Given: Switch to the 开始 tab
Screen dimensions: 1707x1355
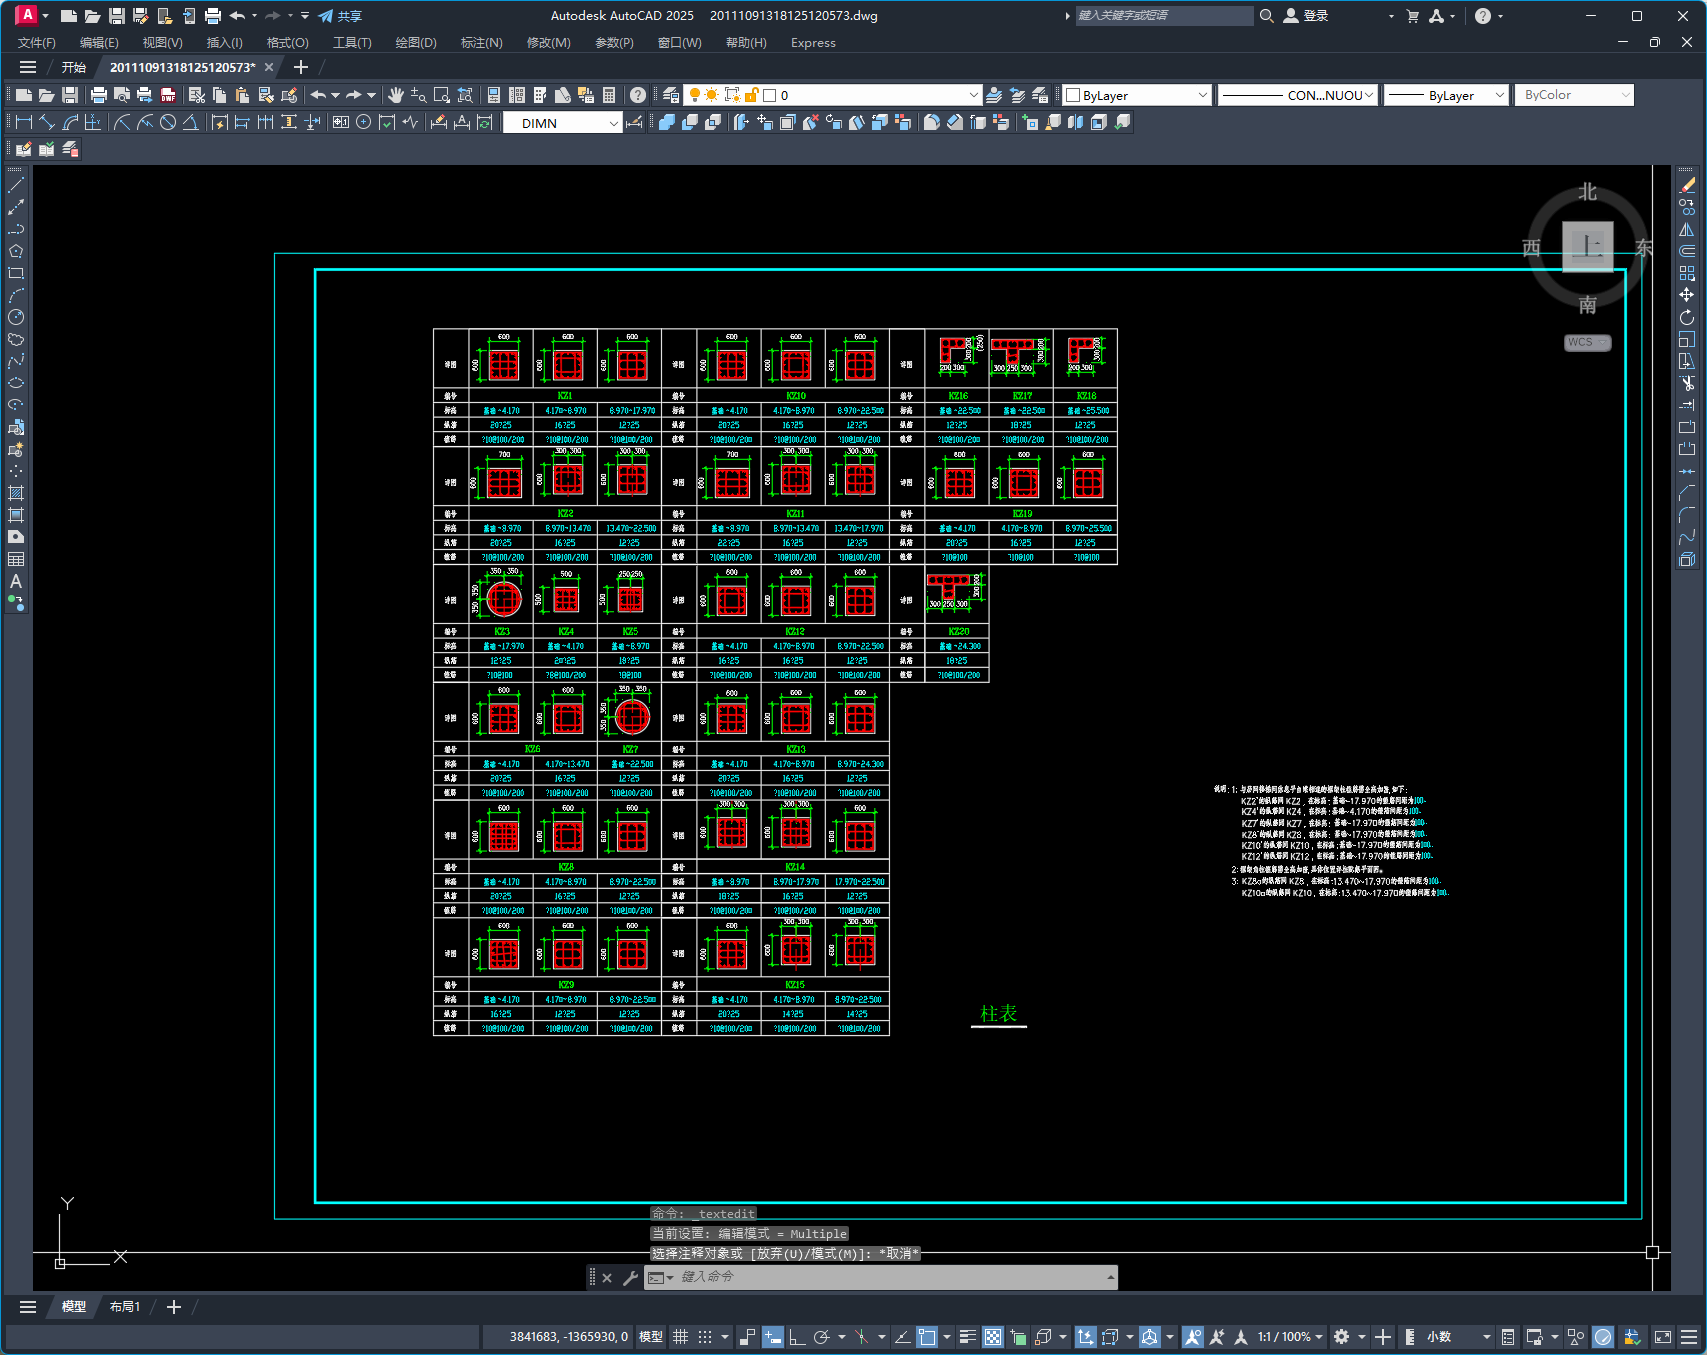Looking at the screenshot, I should click(x=73, y=67).
